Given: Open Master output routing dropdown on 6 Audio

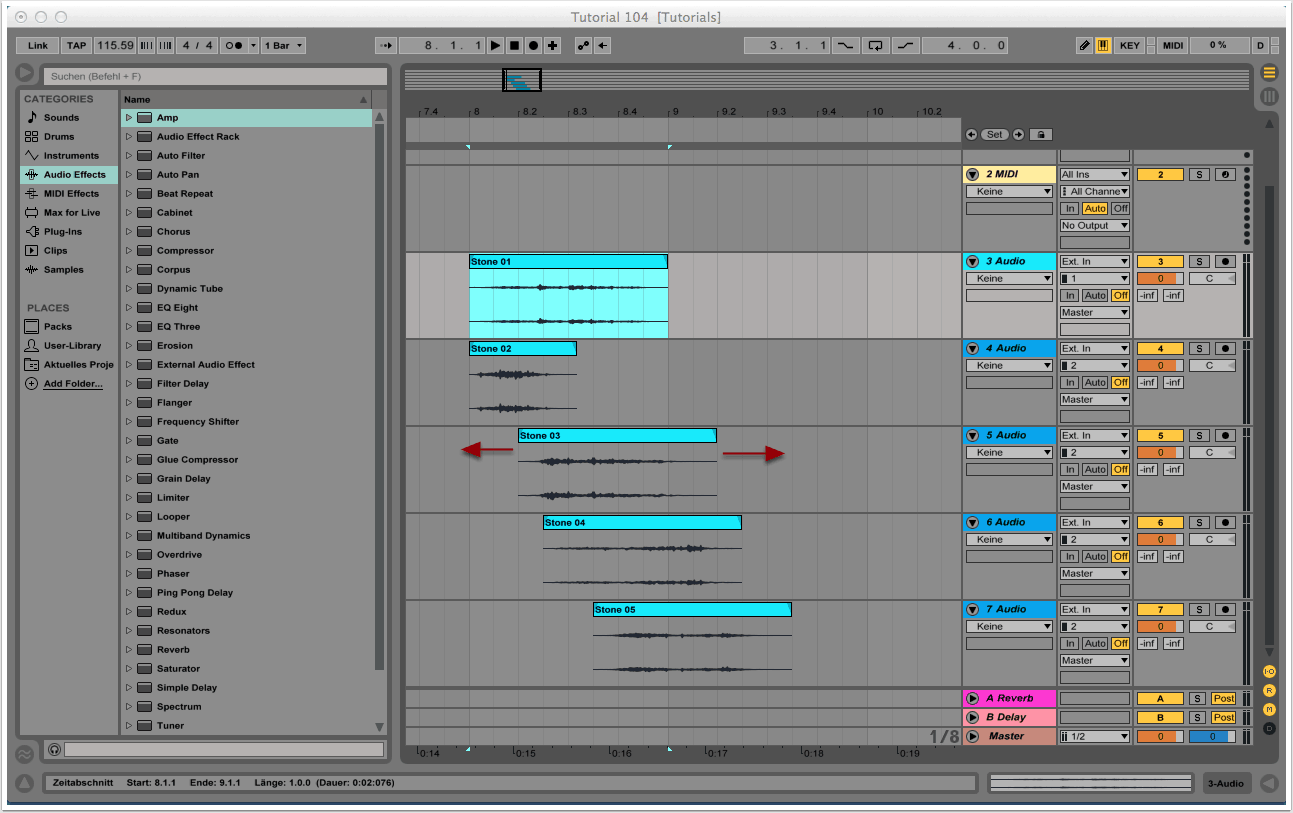Looking at the screenshot, I should click(1094, 573).
